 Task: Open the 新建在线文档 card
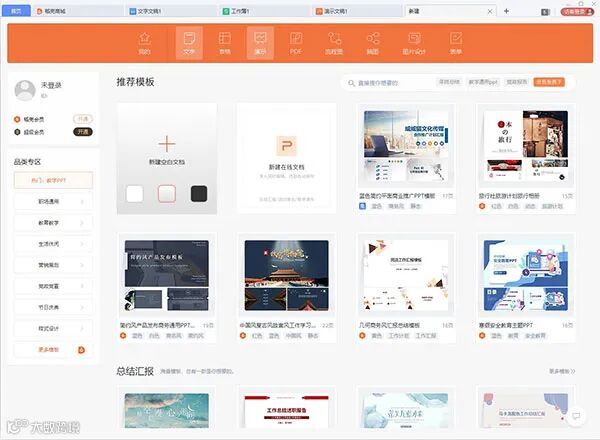[286, 158]
